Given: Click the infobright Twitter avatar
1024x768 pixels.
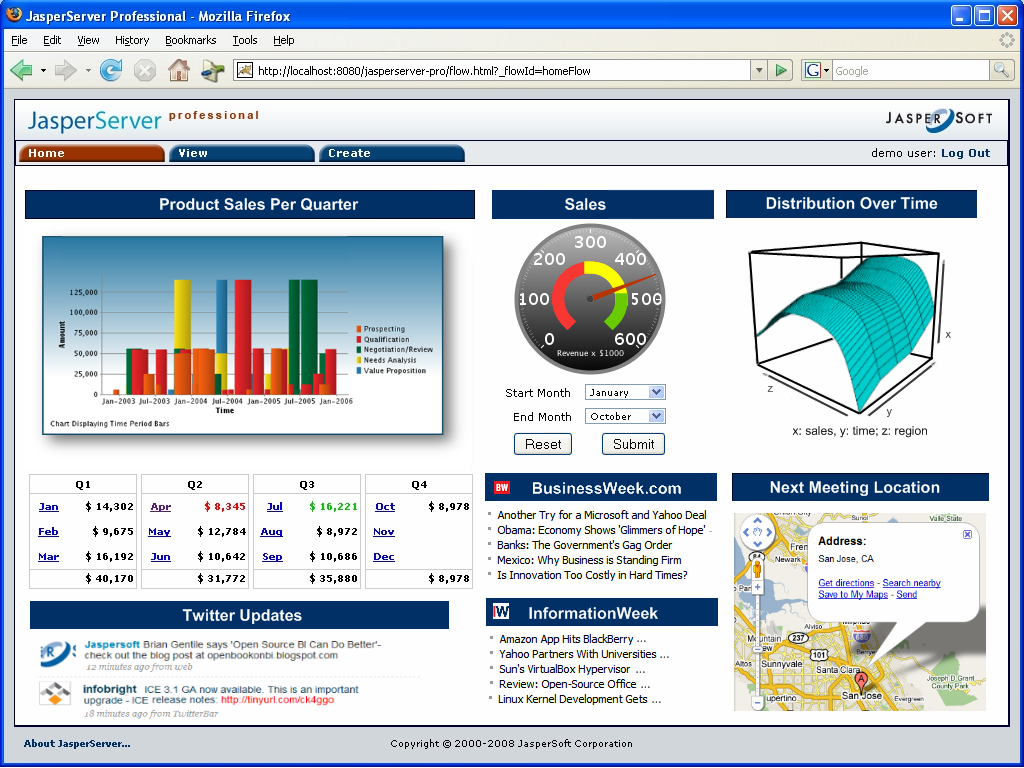Looking at the screenshot, I should coord(55,694).
